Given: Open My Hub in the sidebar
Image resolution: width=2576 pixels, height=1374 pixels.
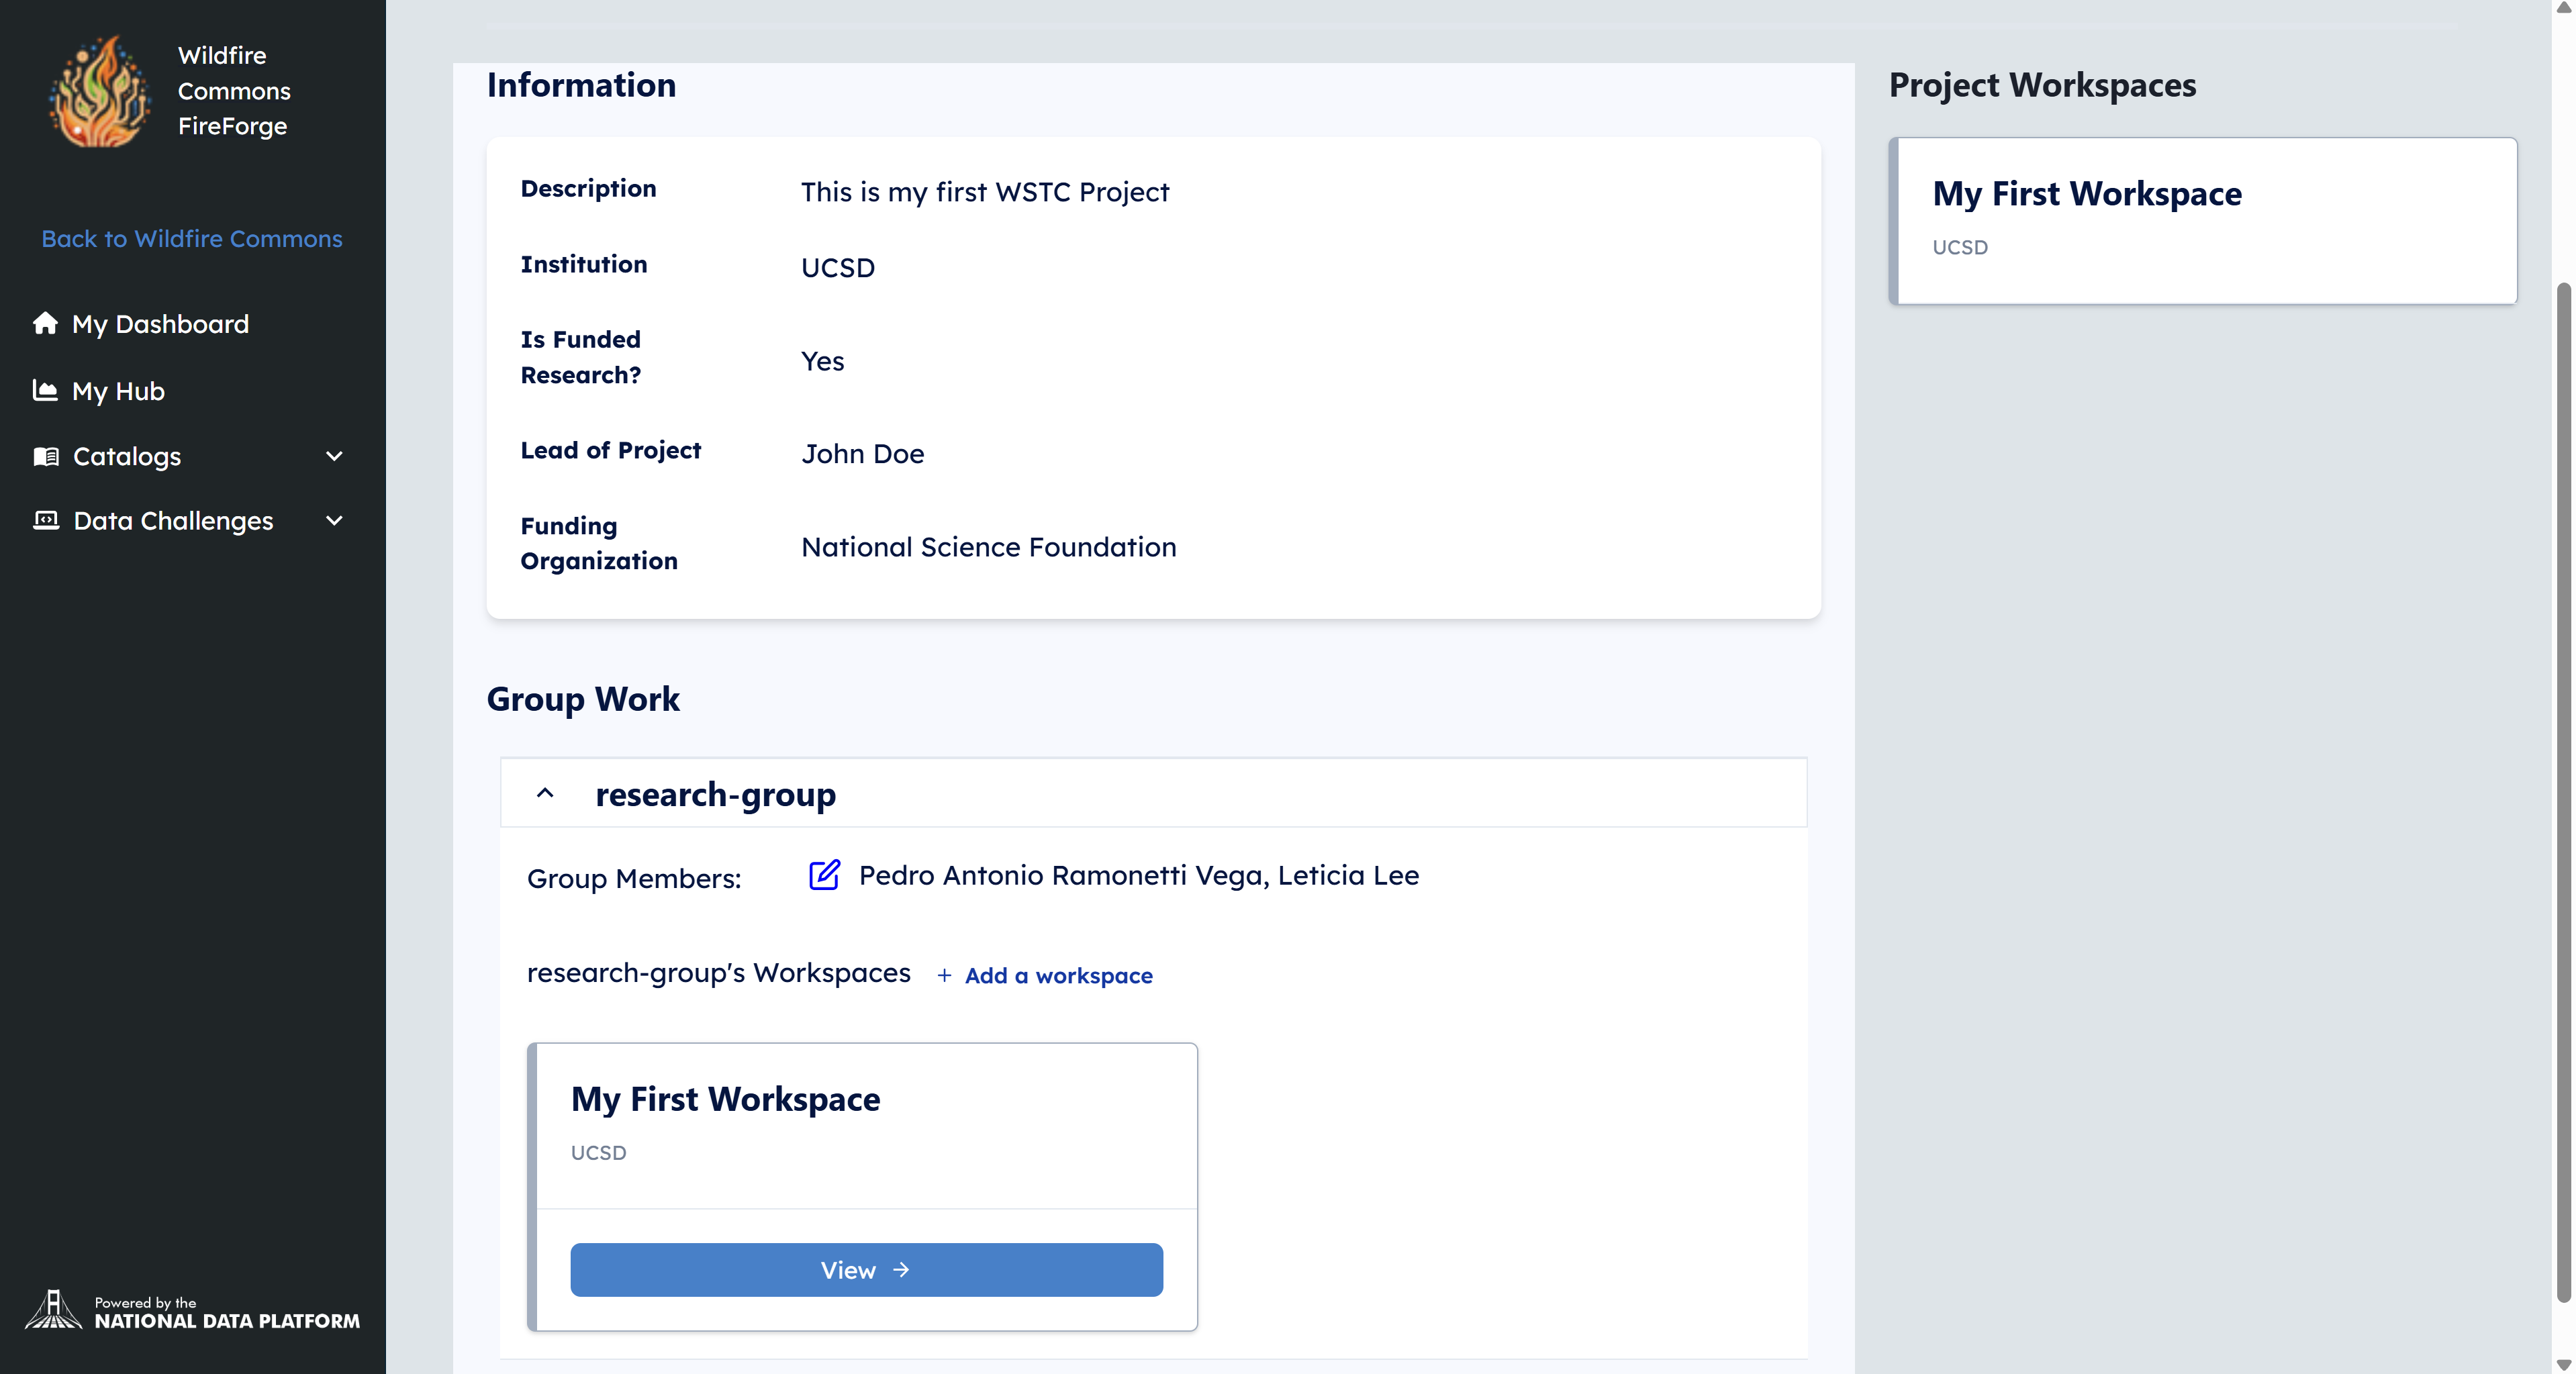Looking at the screenshot, I should 118,391.
